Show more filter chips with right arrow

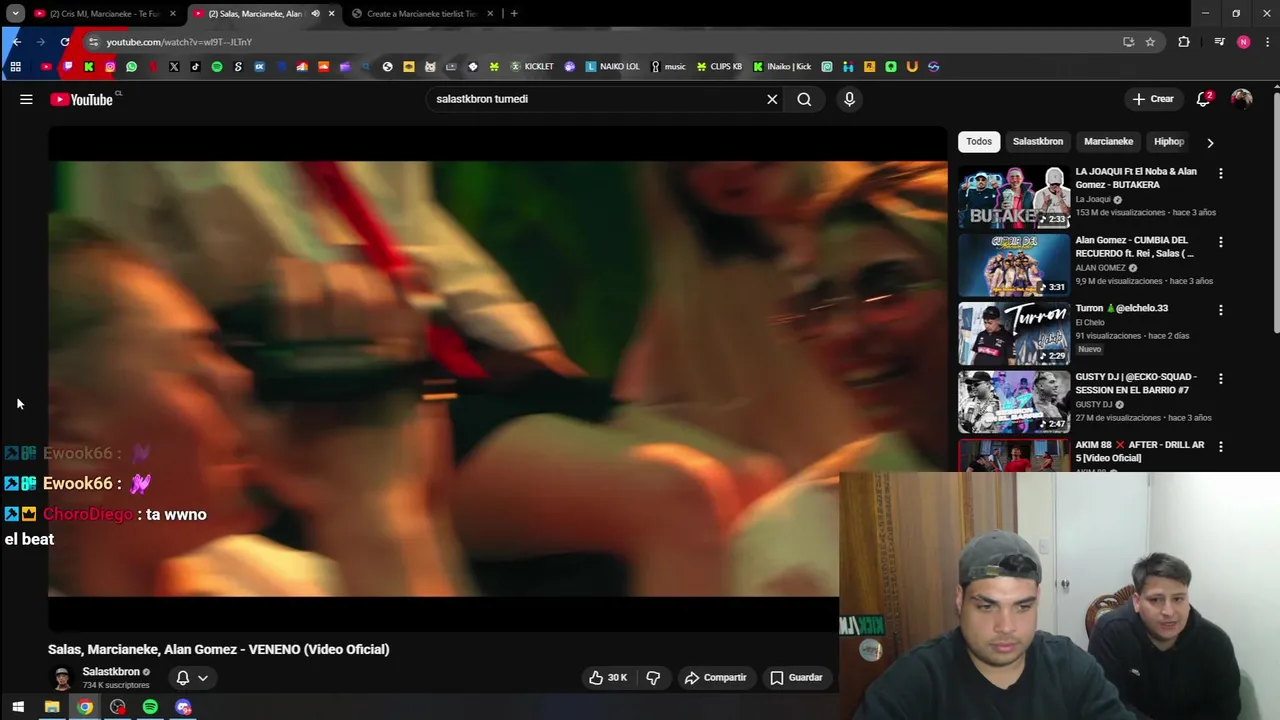1210,142
